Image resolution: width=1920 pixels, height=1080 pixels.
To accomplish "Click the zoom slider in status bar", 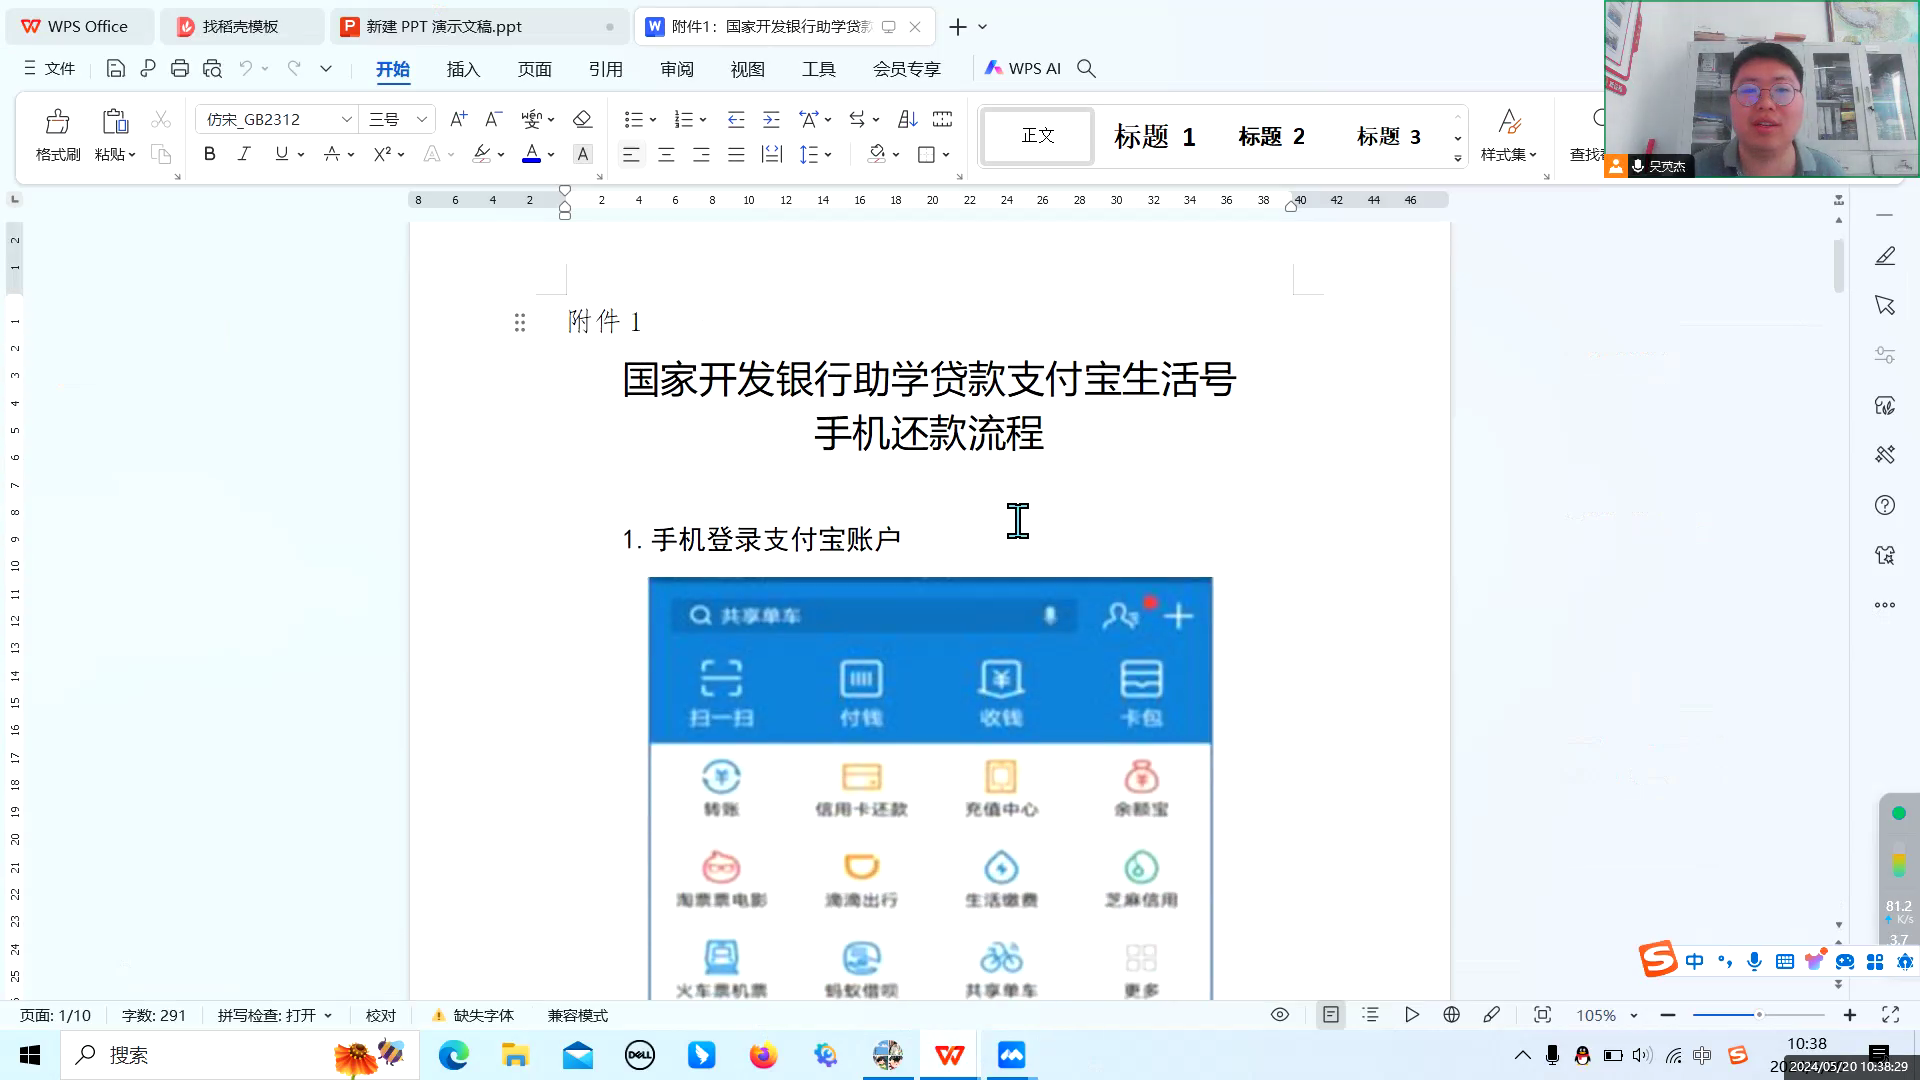I will point(1758,1015).
